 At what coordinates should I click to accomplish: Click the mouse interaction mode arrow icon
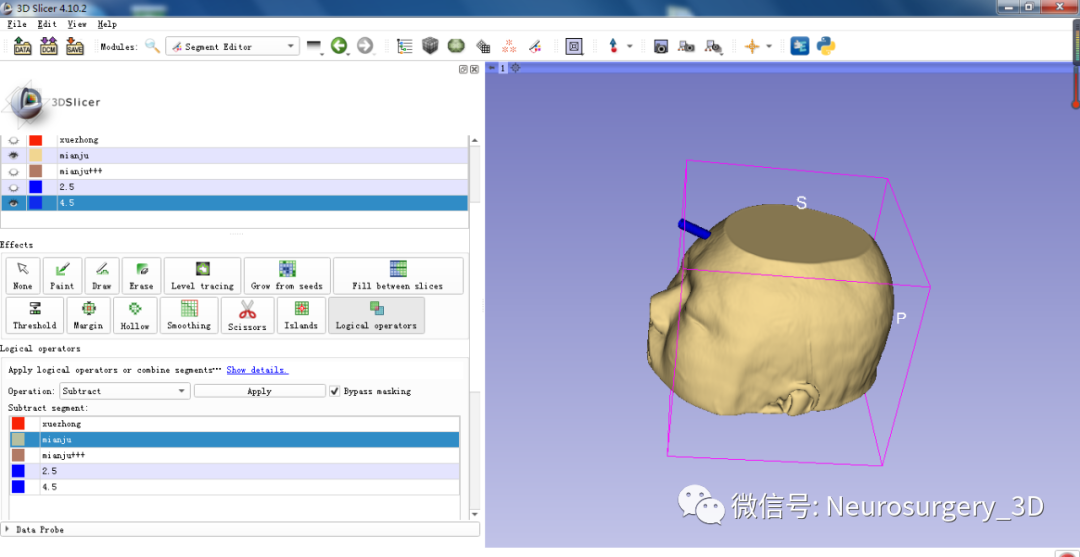(x=613, y=46)
